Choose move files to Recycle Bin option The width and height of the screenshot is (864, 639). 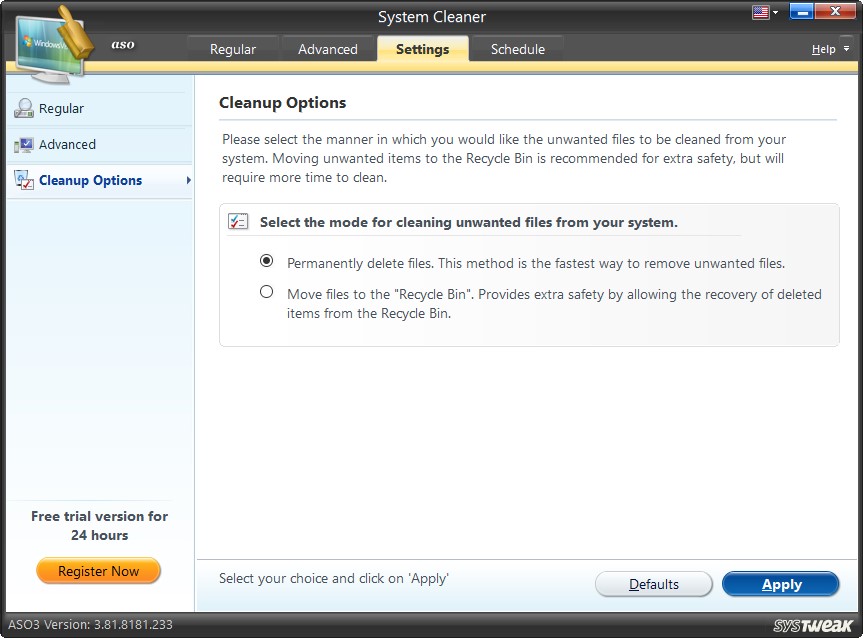[x=266, y=290]
